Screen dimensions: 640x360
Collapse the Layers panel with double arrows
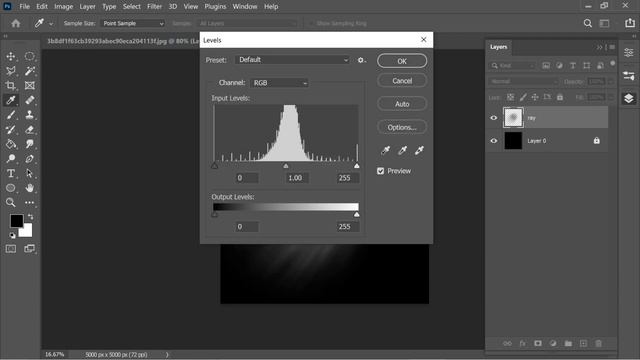599,47
